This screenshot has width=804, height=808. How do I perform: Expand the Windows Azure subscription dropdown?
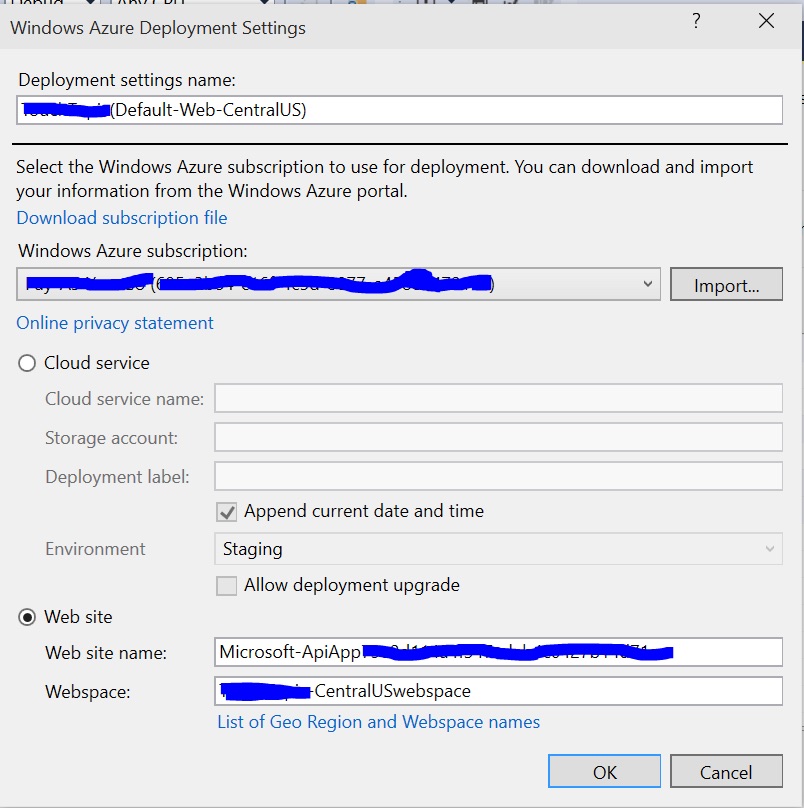point(338,284)
